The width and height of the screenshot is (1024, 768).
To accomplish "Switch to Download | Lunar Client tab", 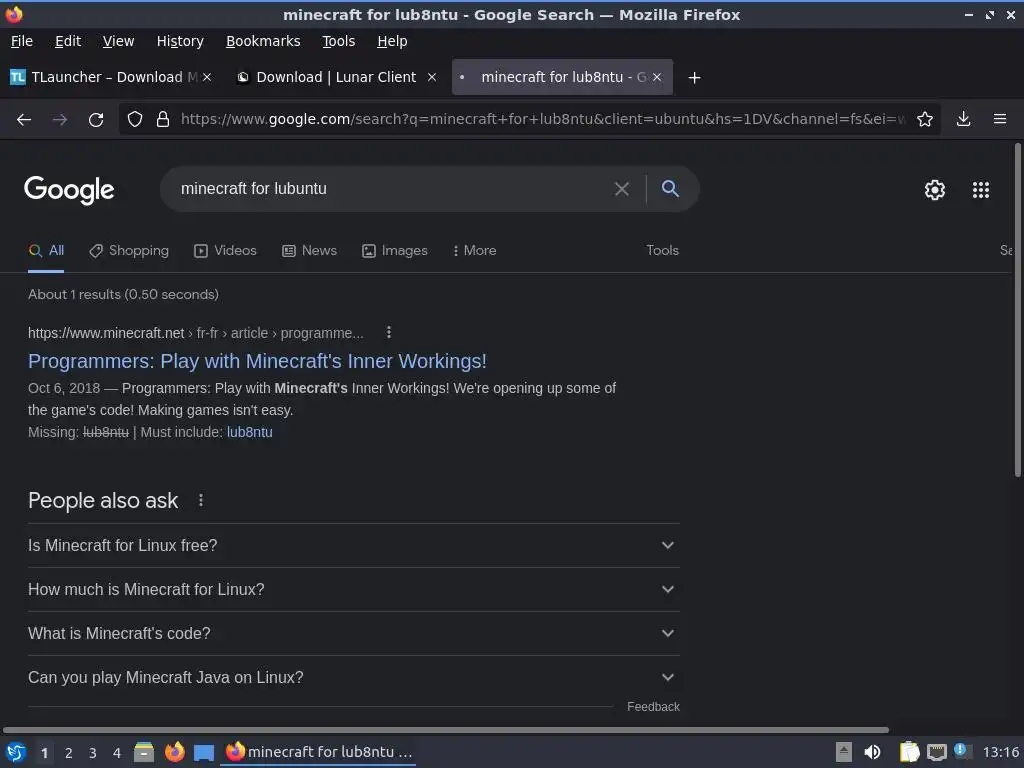I will (x=336, y=77).
